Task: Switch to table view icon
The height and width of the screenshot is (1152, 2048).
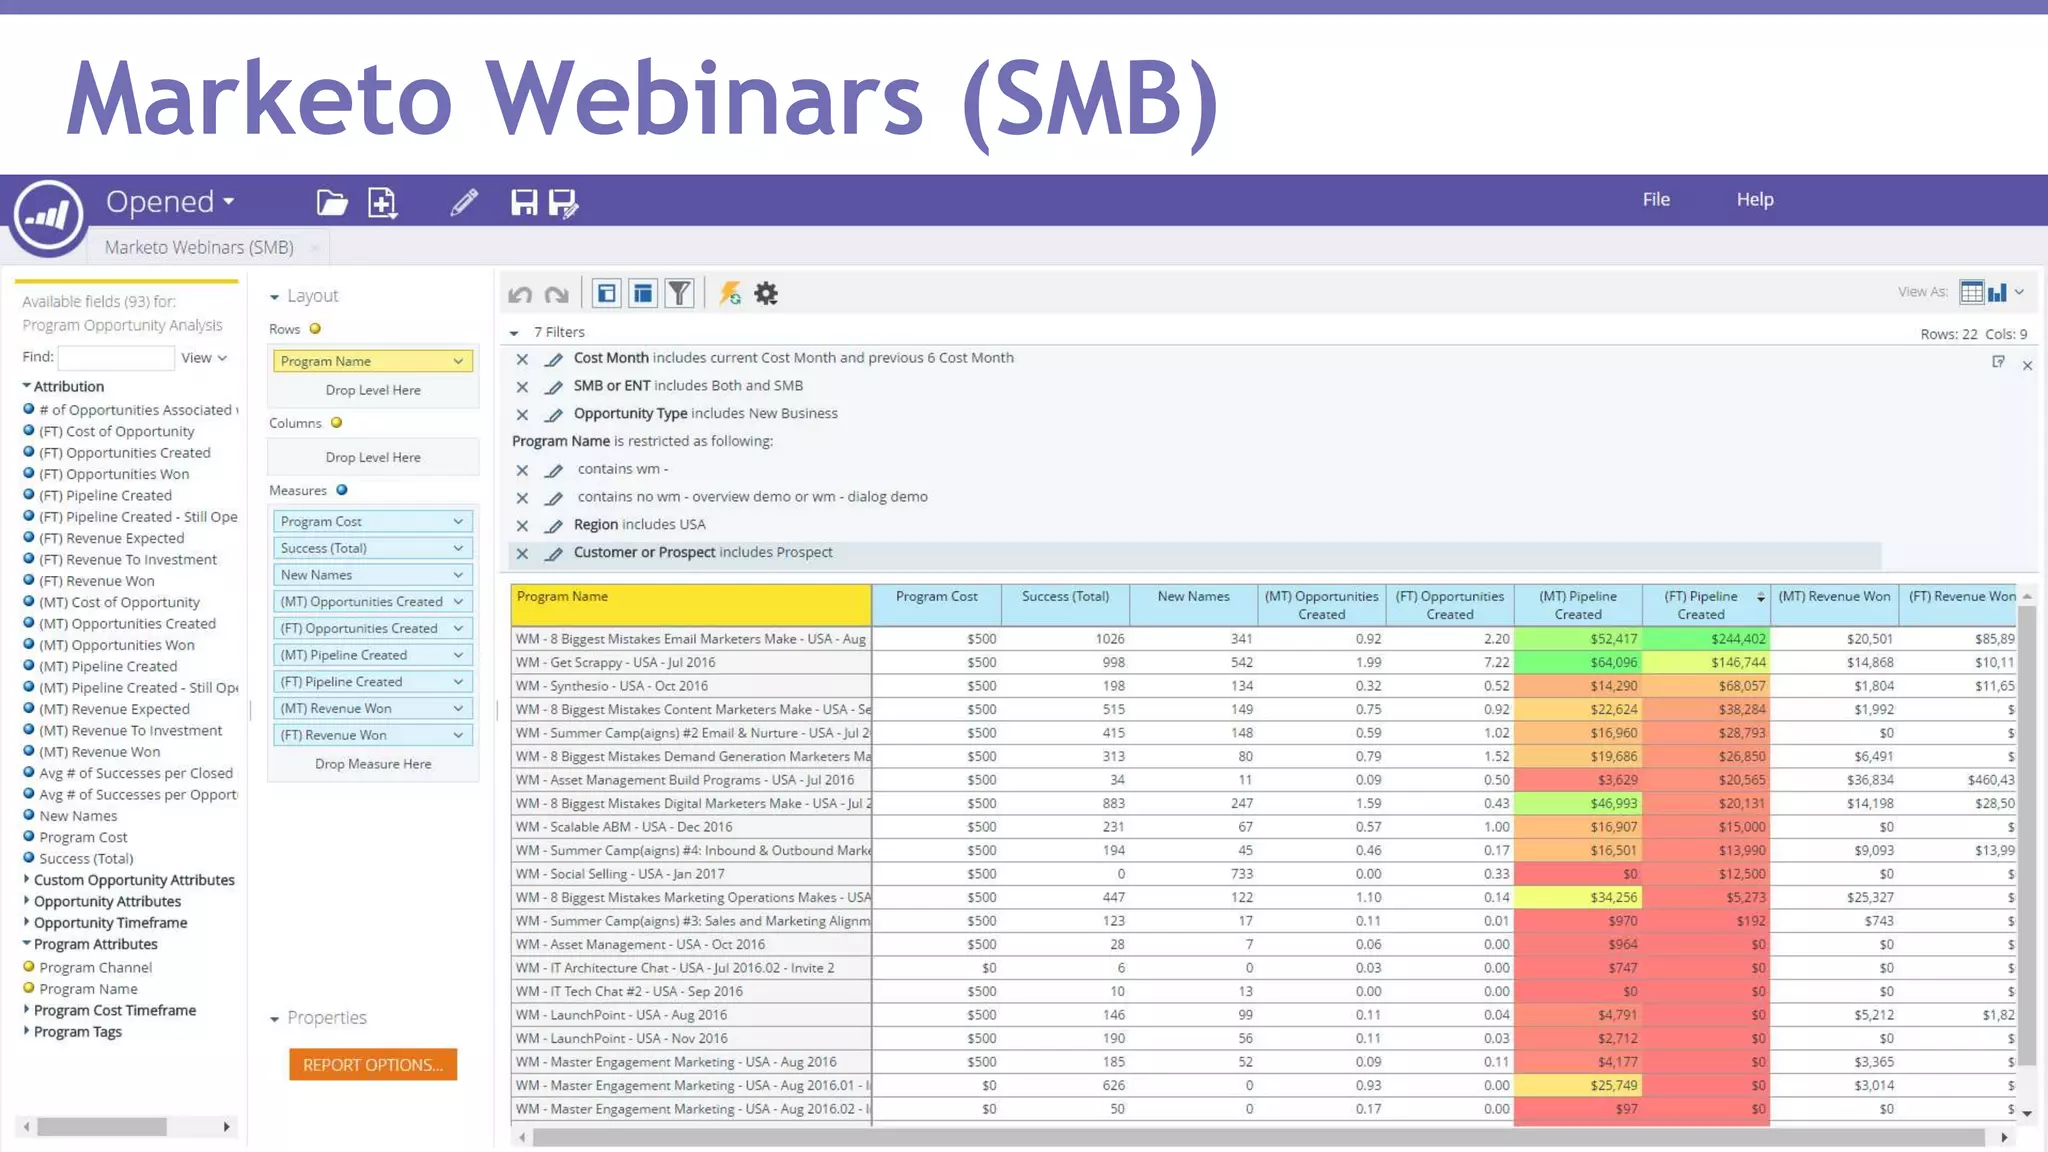Action: tap(1971, 292)
